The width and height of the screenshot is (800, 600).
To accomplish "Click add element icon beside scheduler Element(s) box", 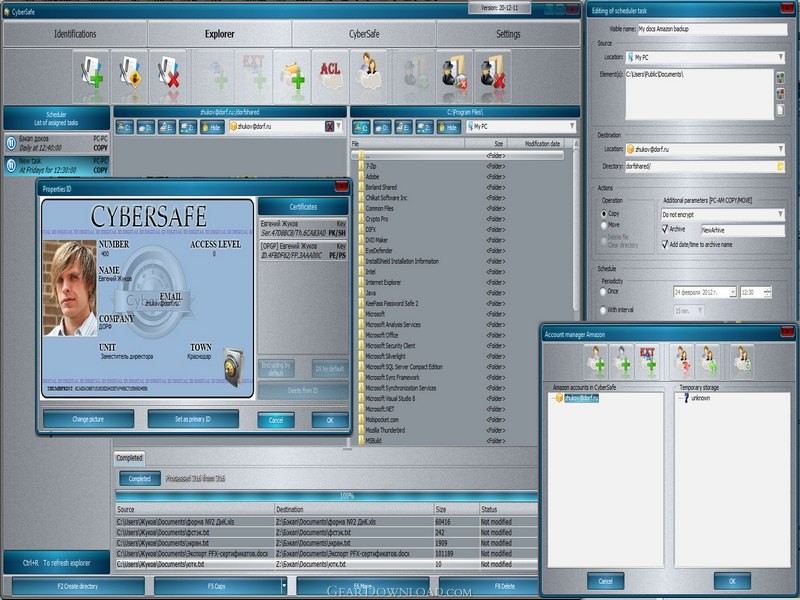I will pyautogui.click(x=780, y=78).
